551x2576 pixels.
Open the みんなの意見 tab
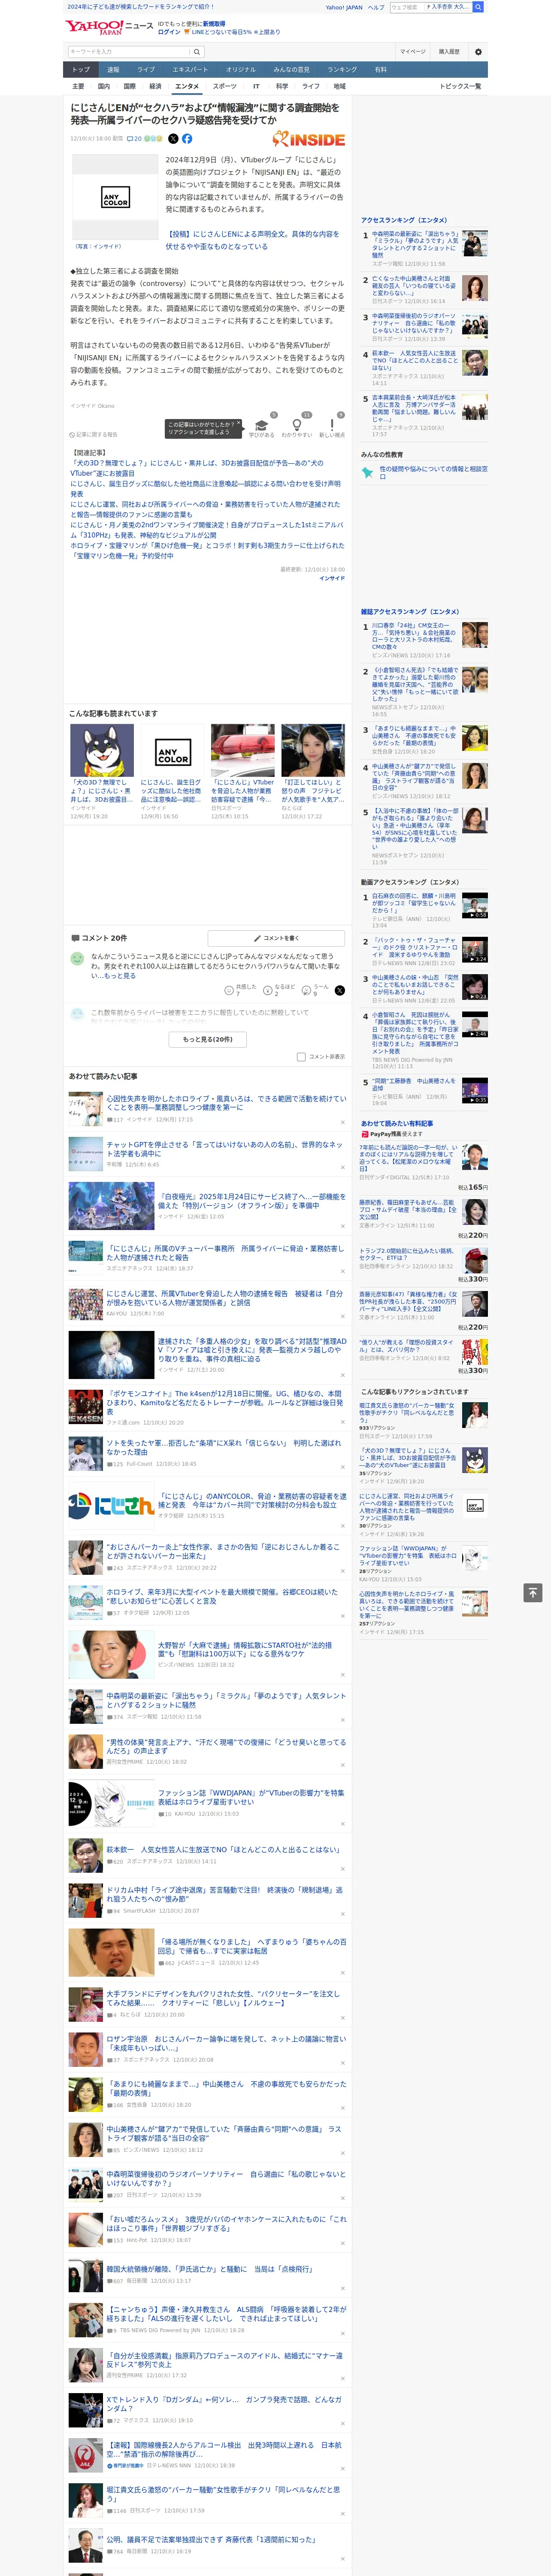[x=292, y=70]
